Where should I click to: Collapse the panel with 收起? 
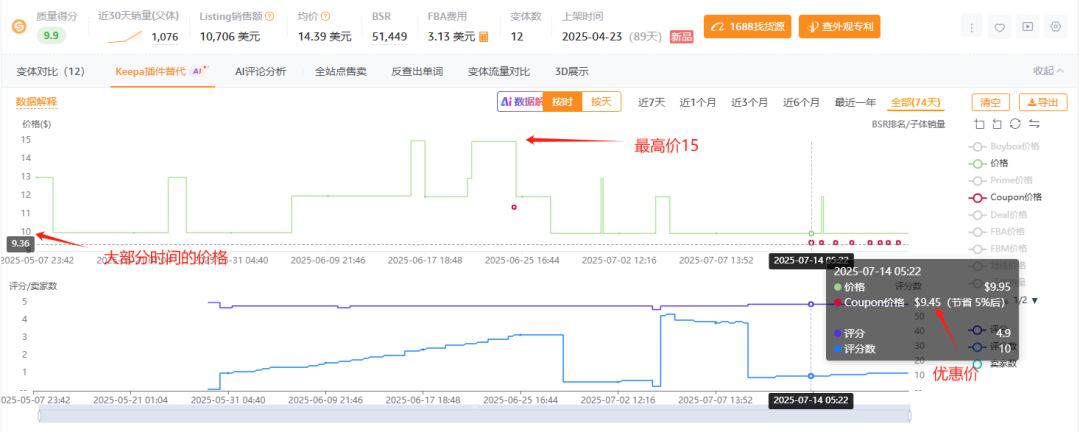(1049, 71)
